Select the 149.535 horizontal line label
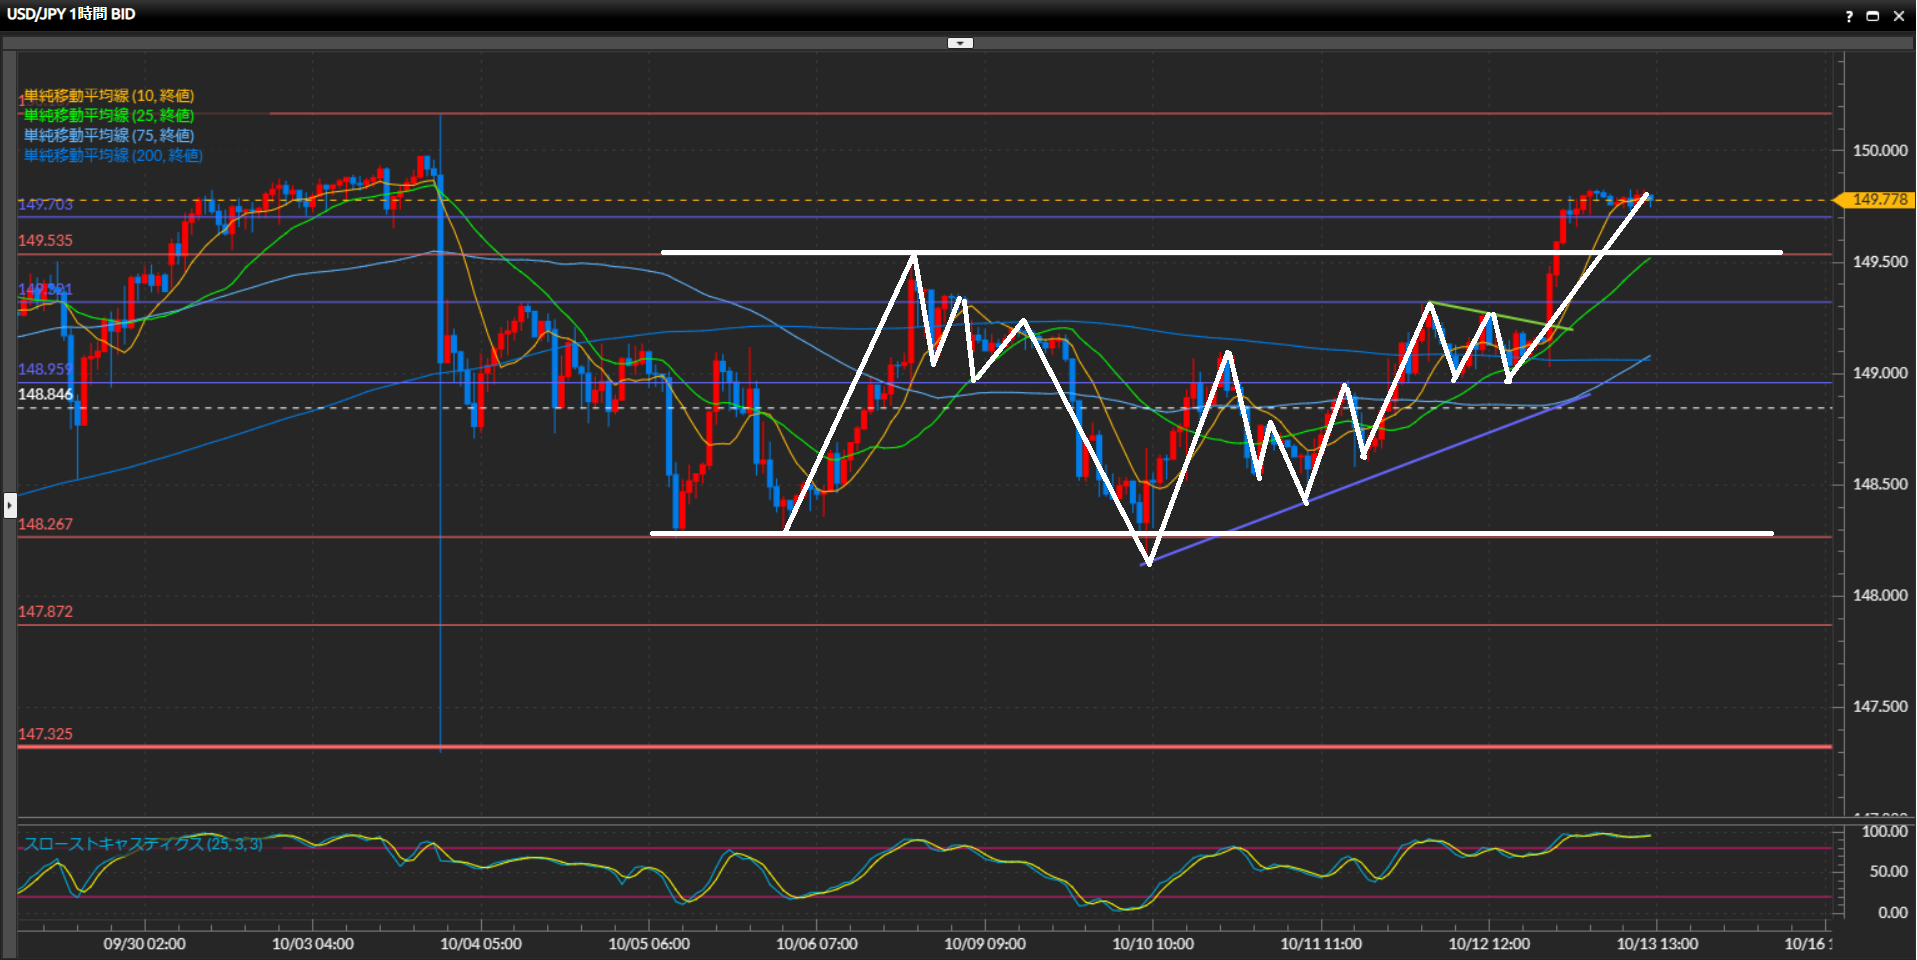The image size is (1917, 960). click(x=45, y=241)
